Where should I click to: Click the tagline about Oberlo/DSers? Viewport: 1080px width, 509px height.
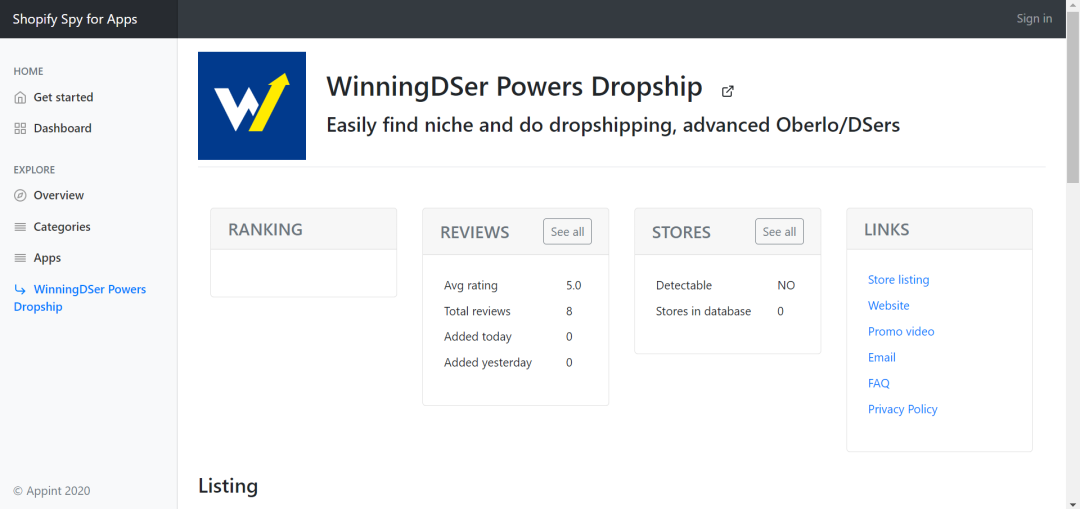point(613,125)
